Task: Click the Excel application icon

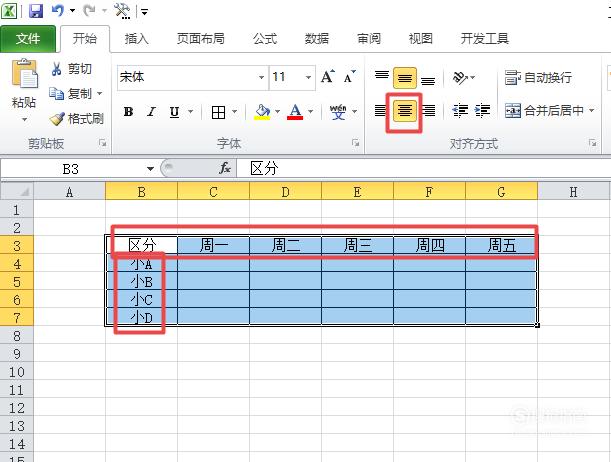Action: click(x=9, y=11)
